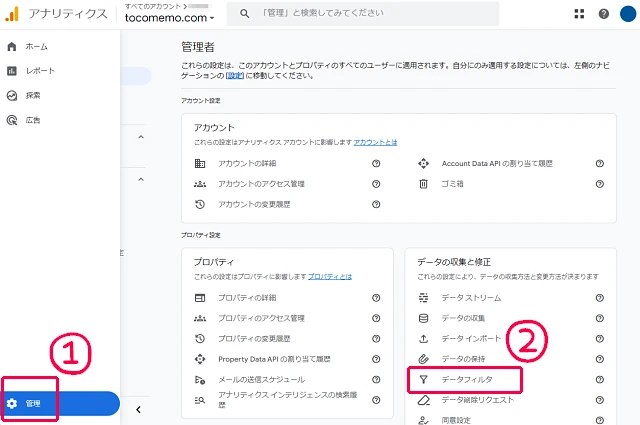Open the プロパティとは link
Image resolution: width=640 pixels, height=425 pixels.
pyautogui.click(x=330, y=277)
